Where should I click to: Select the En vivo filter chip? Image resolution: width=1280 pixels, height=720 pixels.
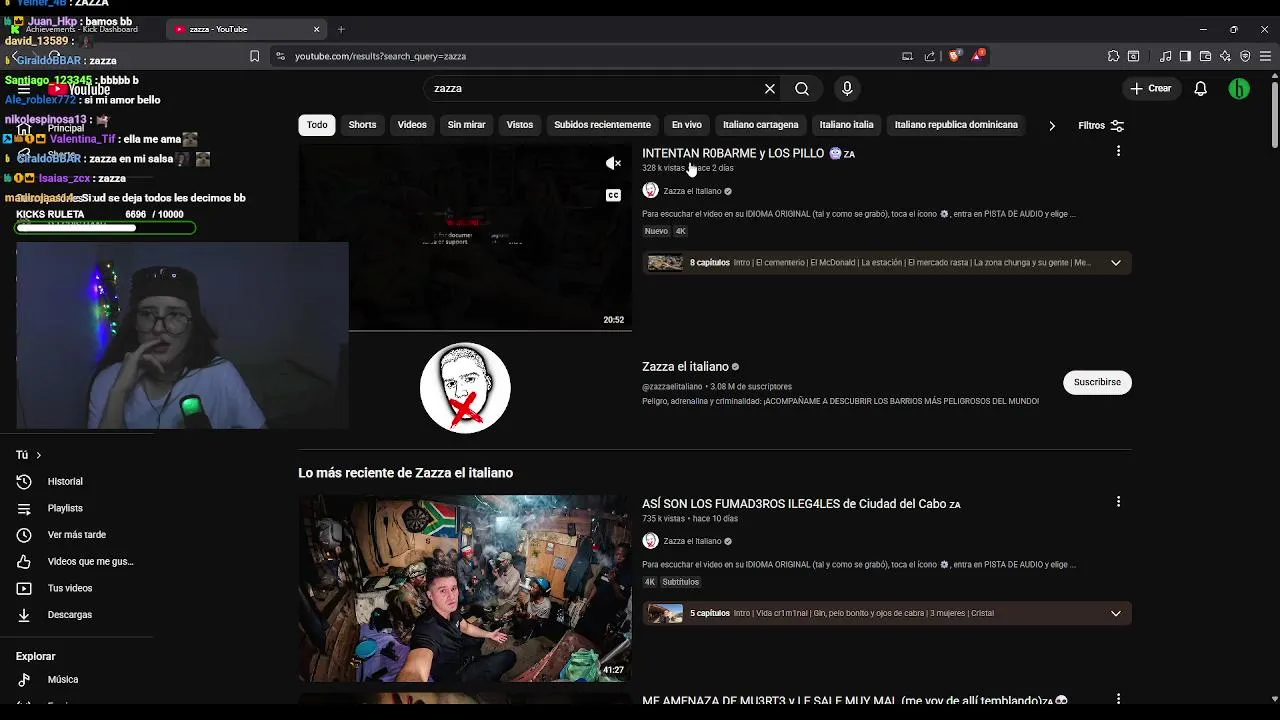click(686, 125)
